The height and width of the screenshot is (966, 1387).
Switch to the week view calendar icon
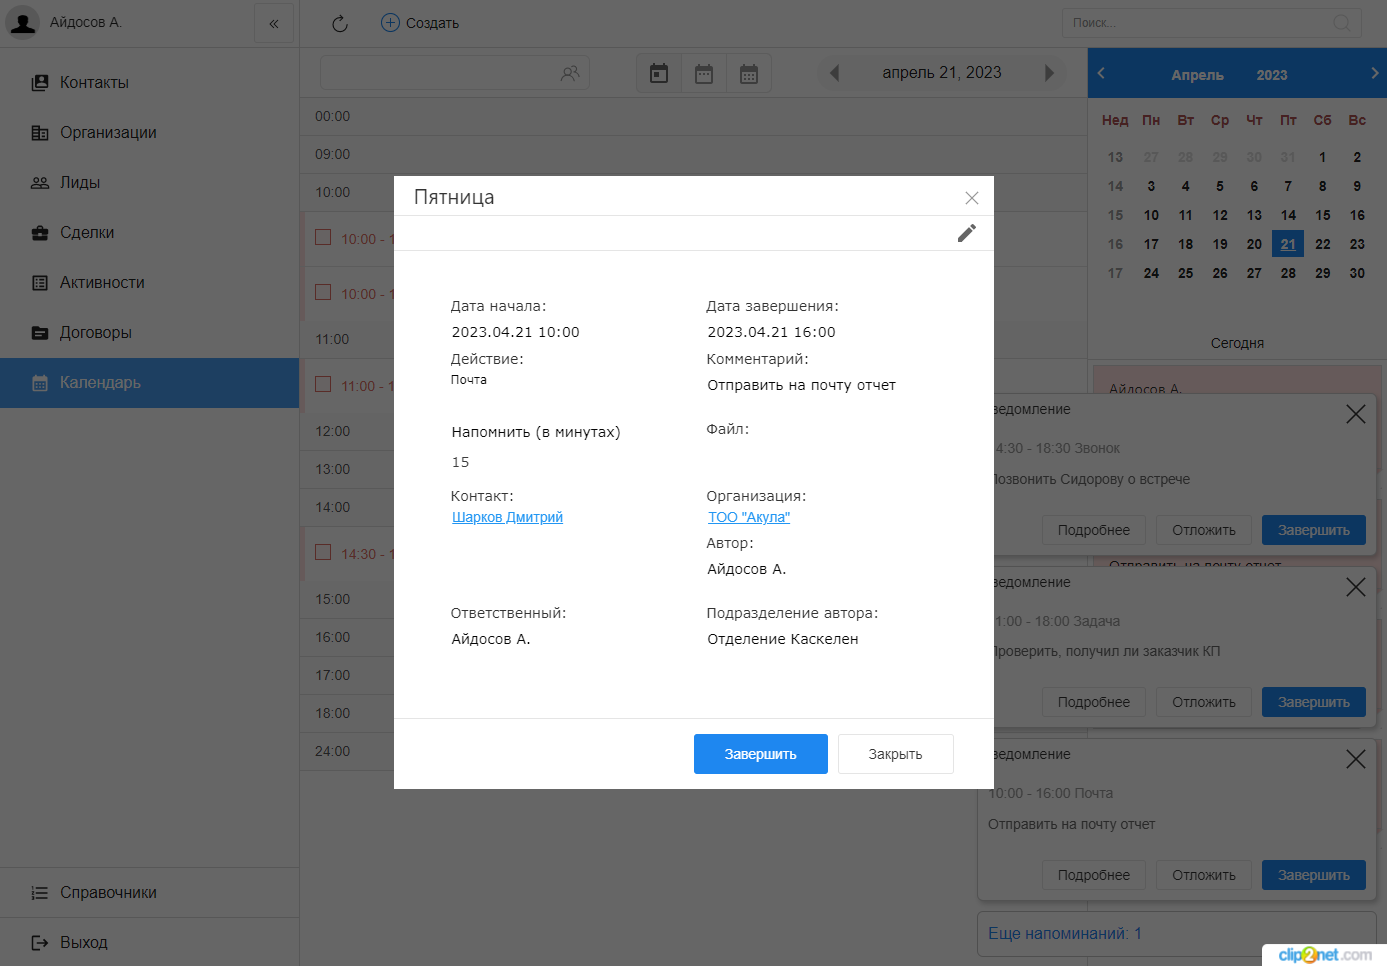704,73
